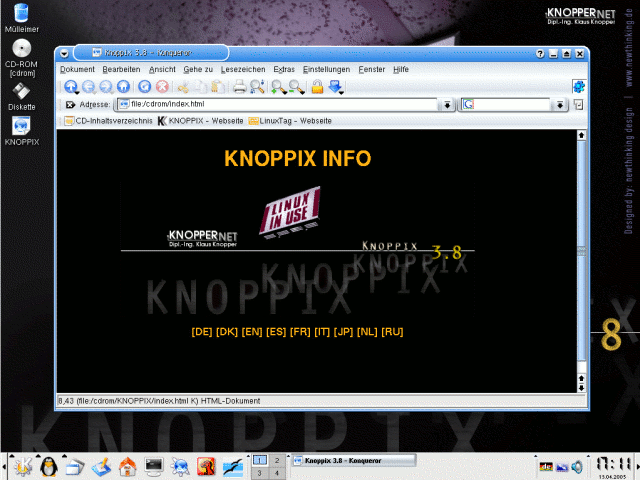Click the button right of the search field
Viewport: 640px width, 480px height.
[x=578, y=105]
